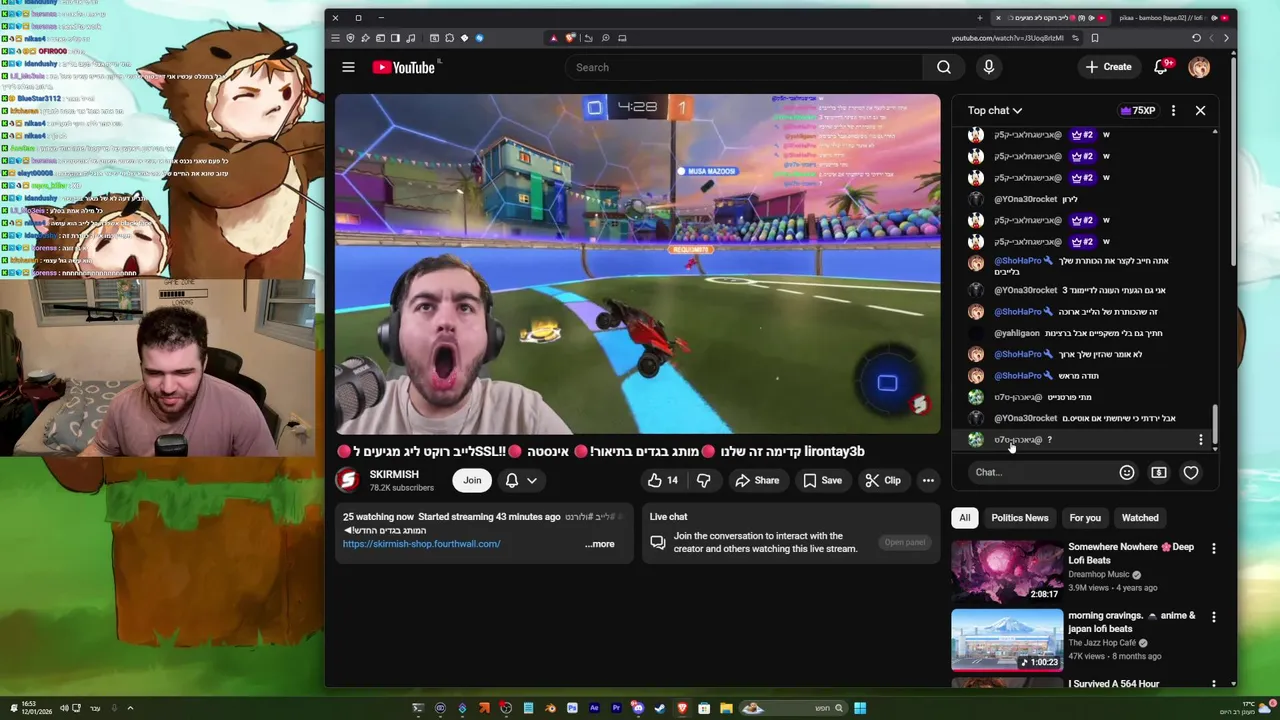Select the Politics News chip
1280x720 pixels.
(1020, 518)
